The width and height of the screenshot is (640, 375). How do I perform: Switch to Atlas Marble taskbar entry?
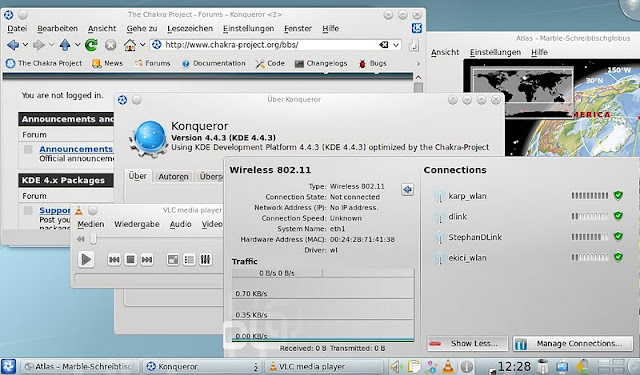(x=80, y=367)
